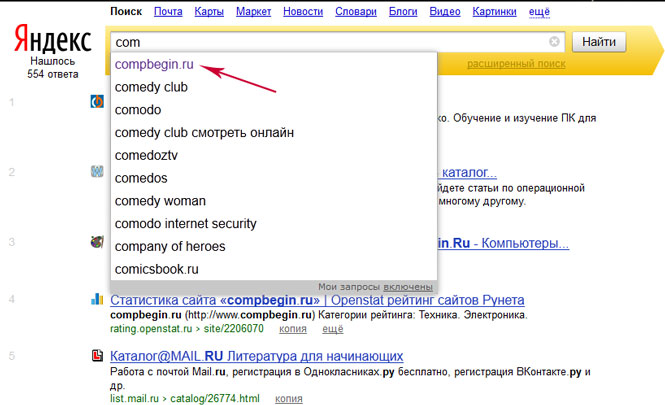Open the result title ending in 'каталог...'
Image resolution: width=665 pixels, height=405 pixels.
click(467, 173)
